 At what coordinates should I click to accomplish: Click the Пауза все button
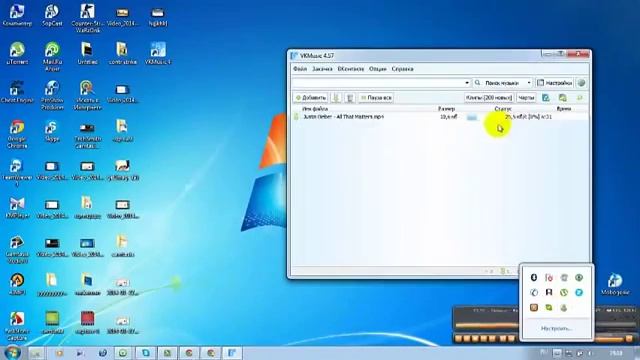pos(376,98)
